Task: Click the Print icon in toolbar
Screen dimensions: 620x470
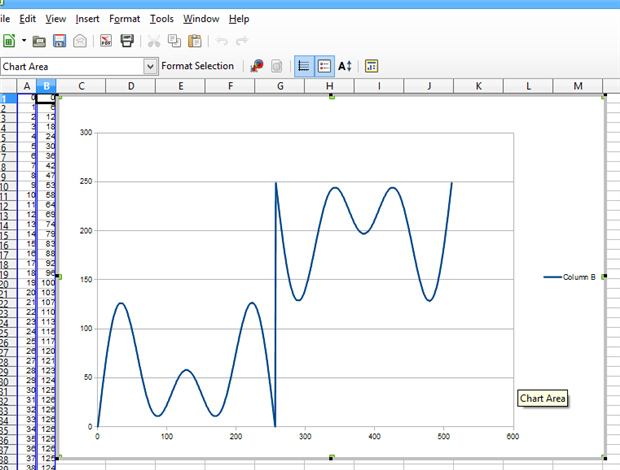Action: click(x=127, y=41)
